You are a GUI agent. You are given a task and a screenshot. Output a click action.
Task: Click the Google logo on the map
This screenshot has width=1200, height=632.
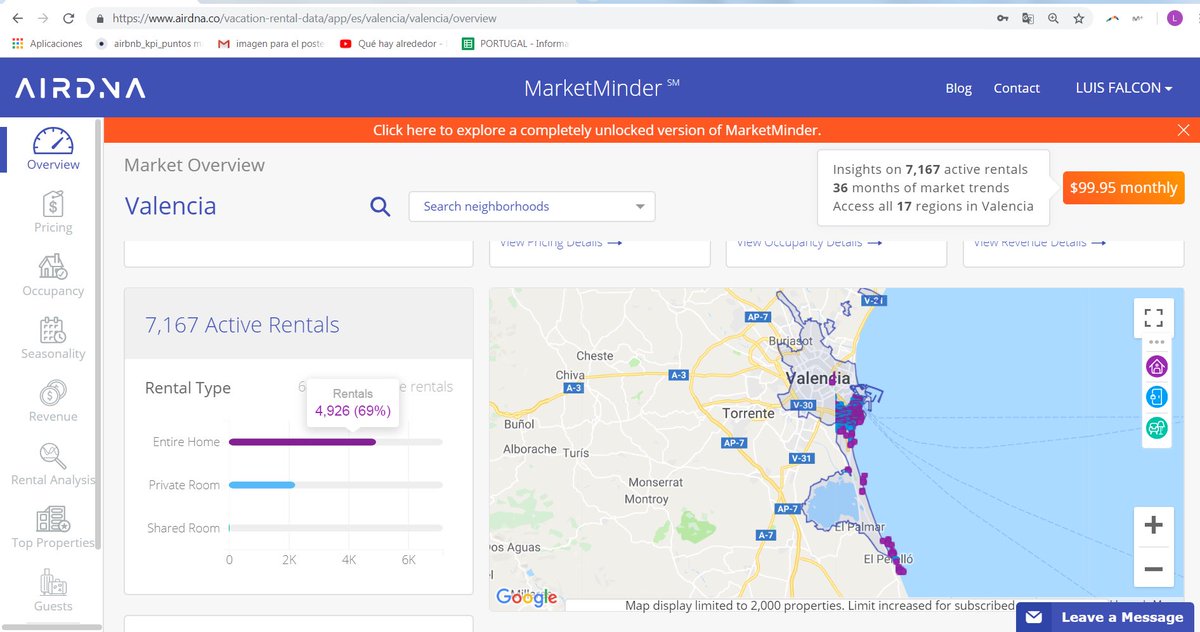526,597
